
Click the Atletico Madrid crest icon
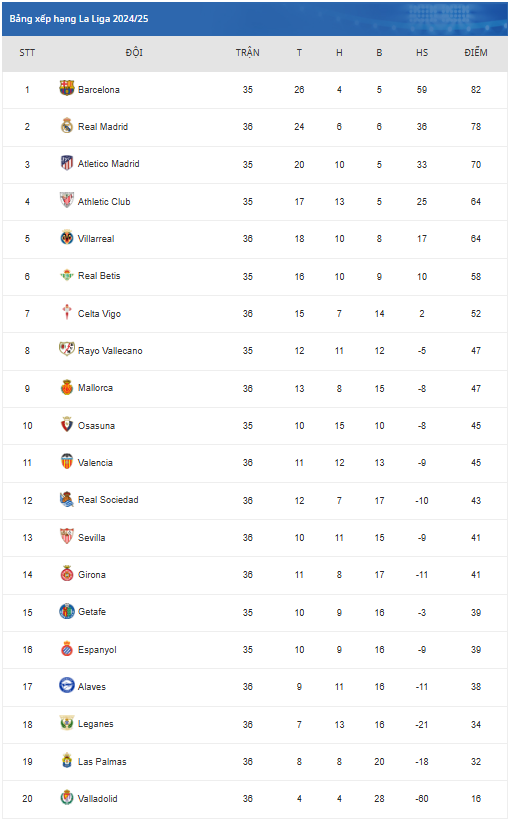point(67,163)
